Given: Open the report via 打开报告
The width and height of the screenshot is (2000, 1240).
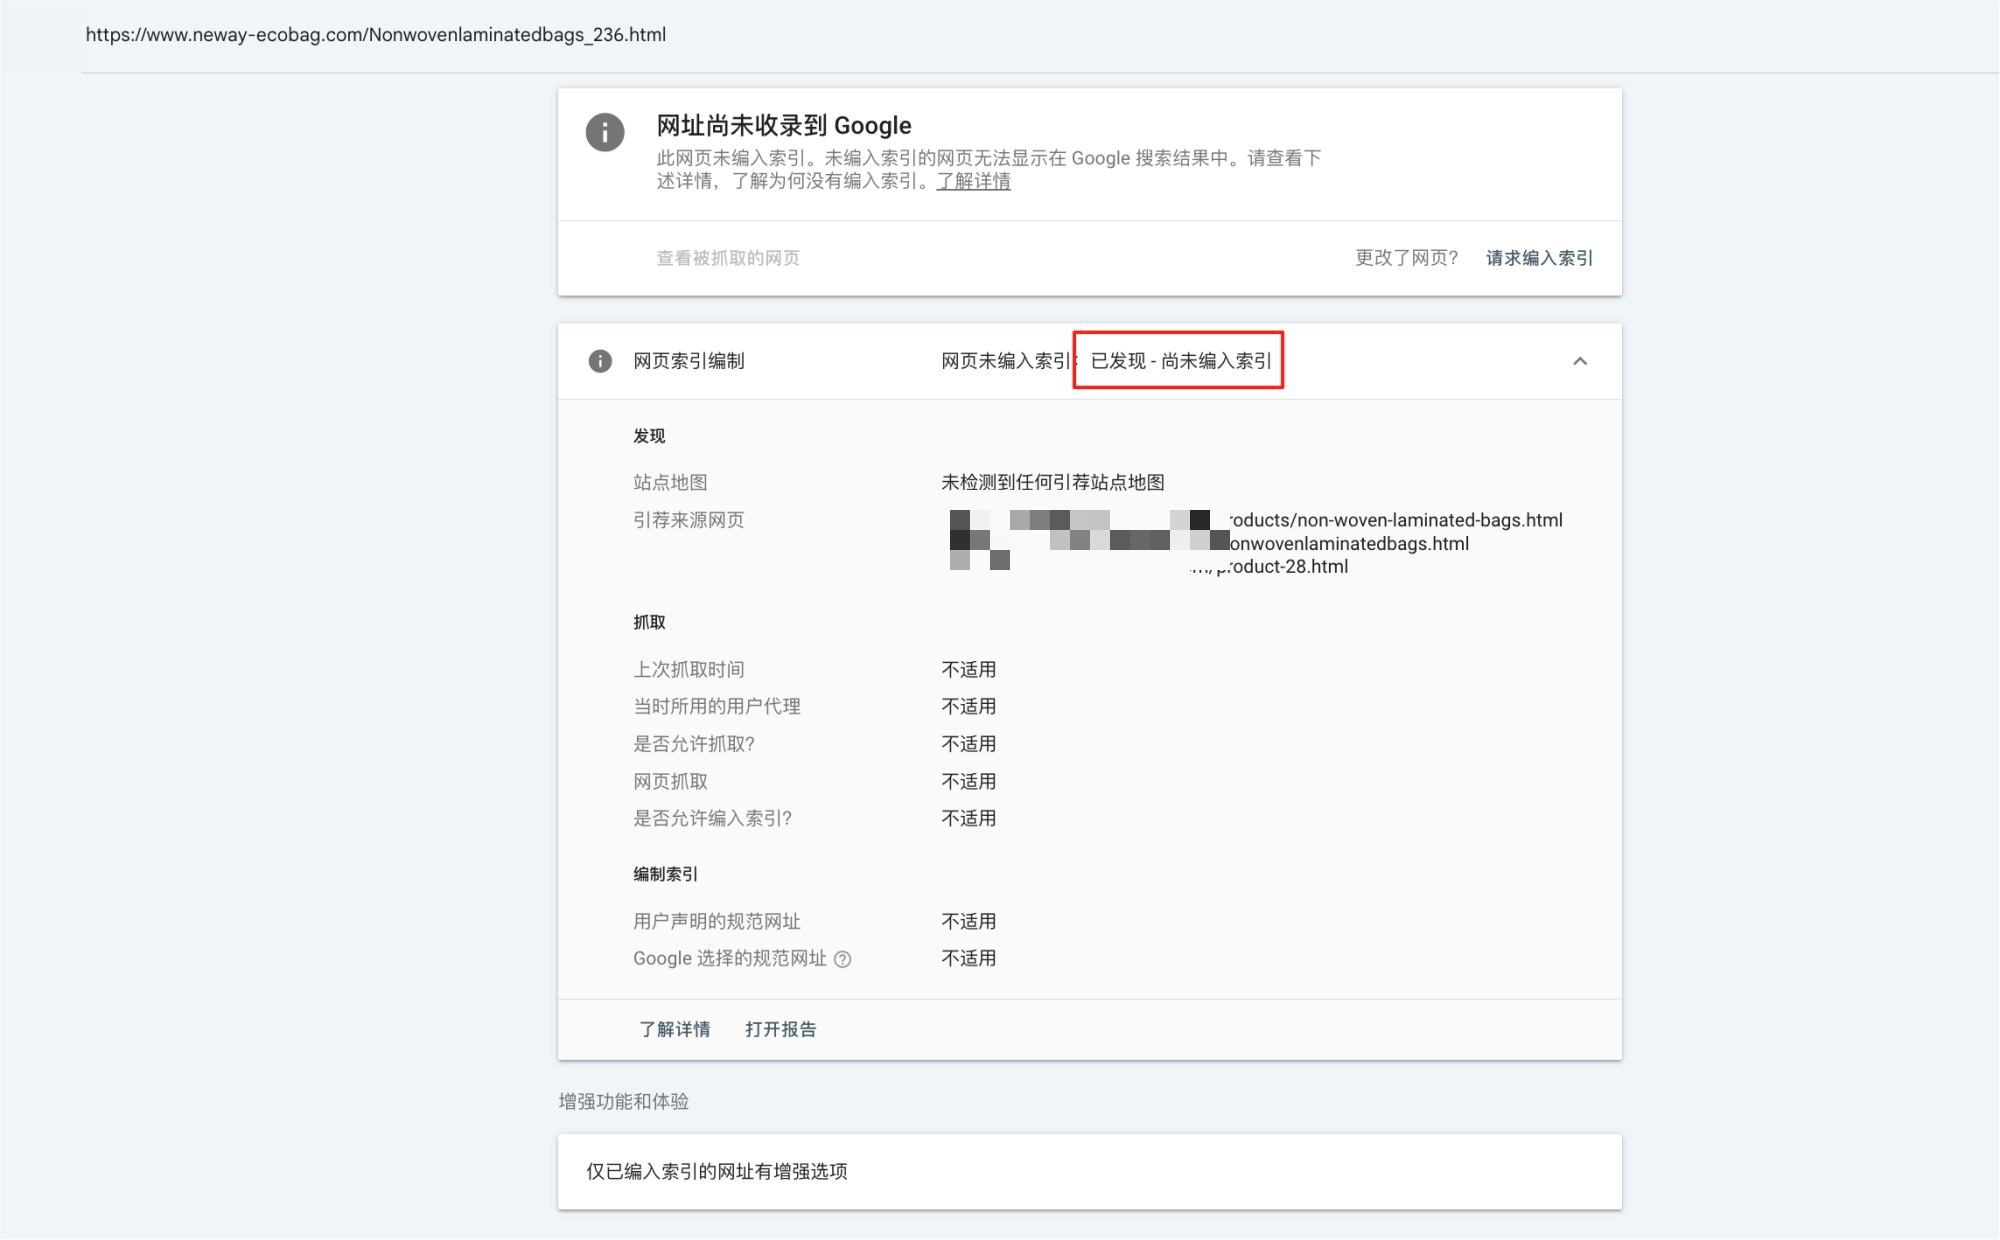Looking at the screenshot, I should pyautogui.click(x=781, y=1029).
